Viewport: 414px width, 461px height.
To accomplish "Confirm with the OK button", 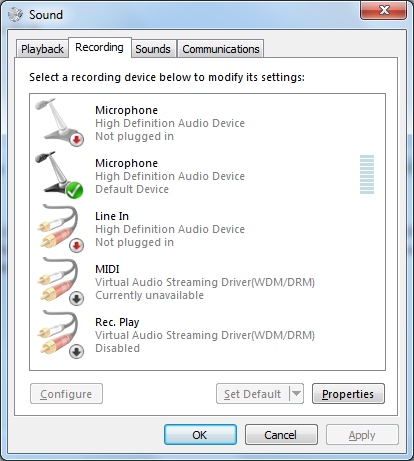I will 200,435.
